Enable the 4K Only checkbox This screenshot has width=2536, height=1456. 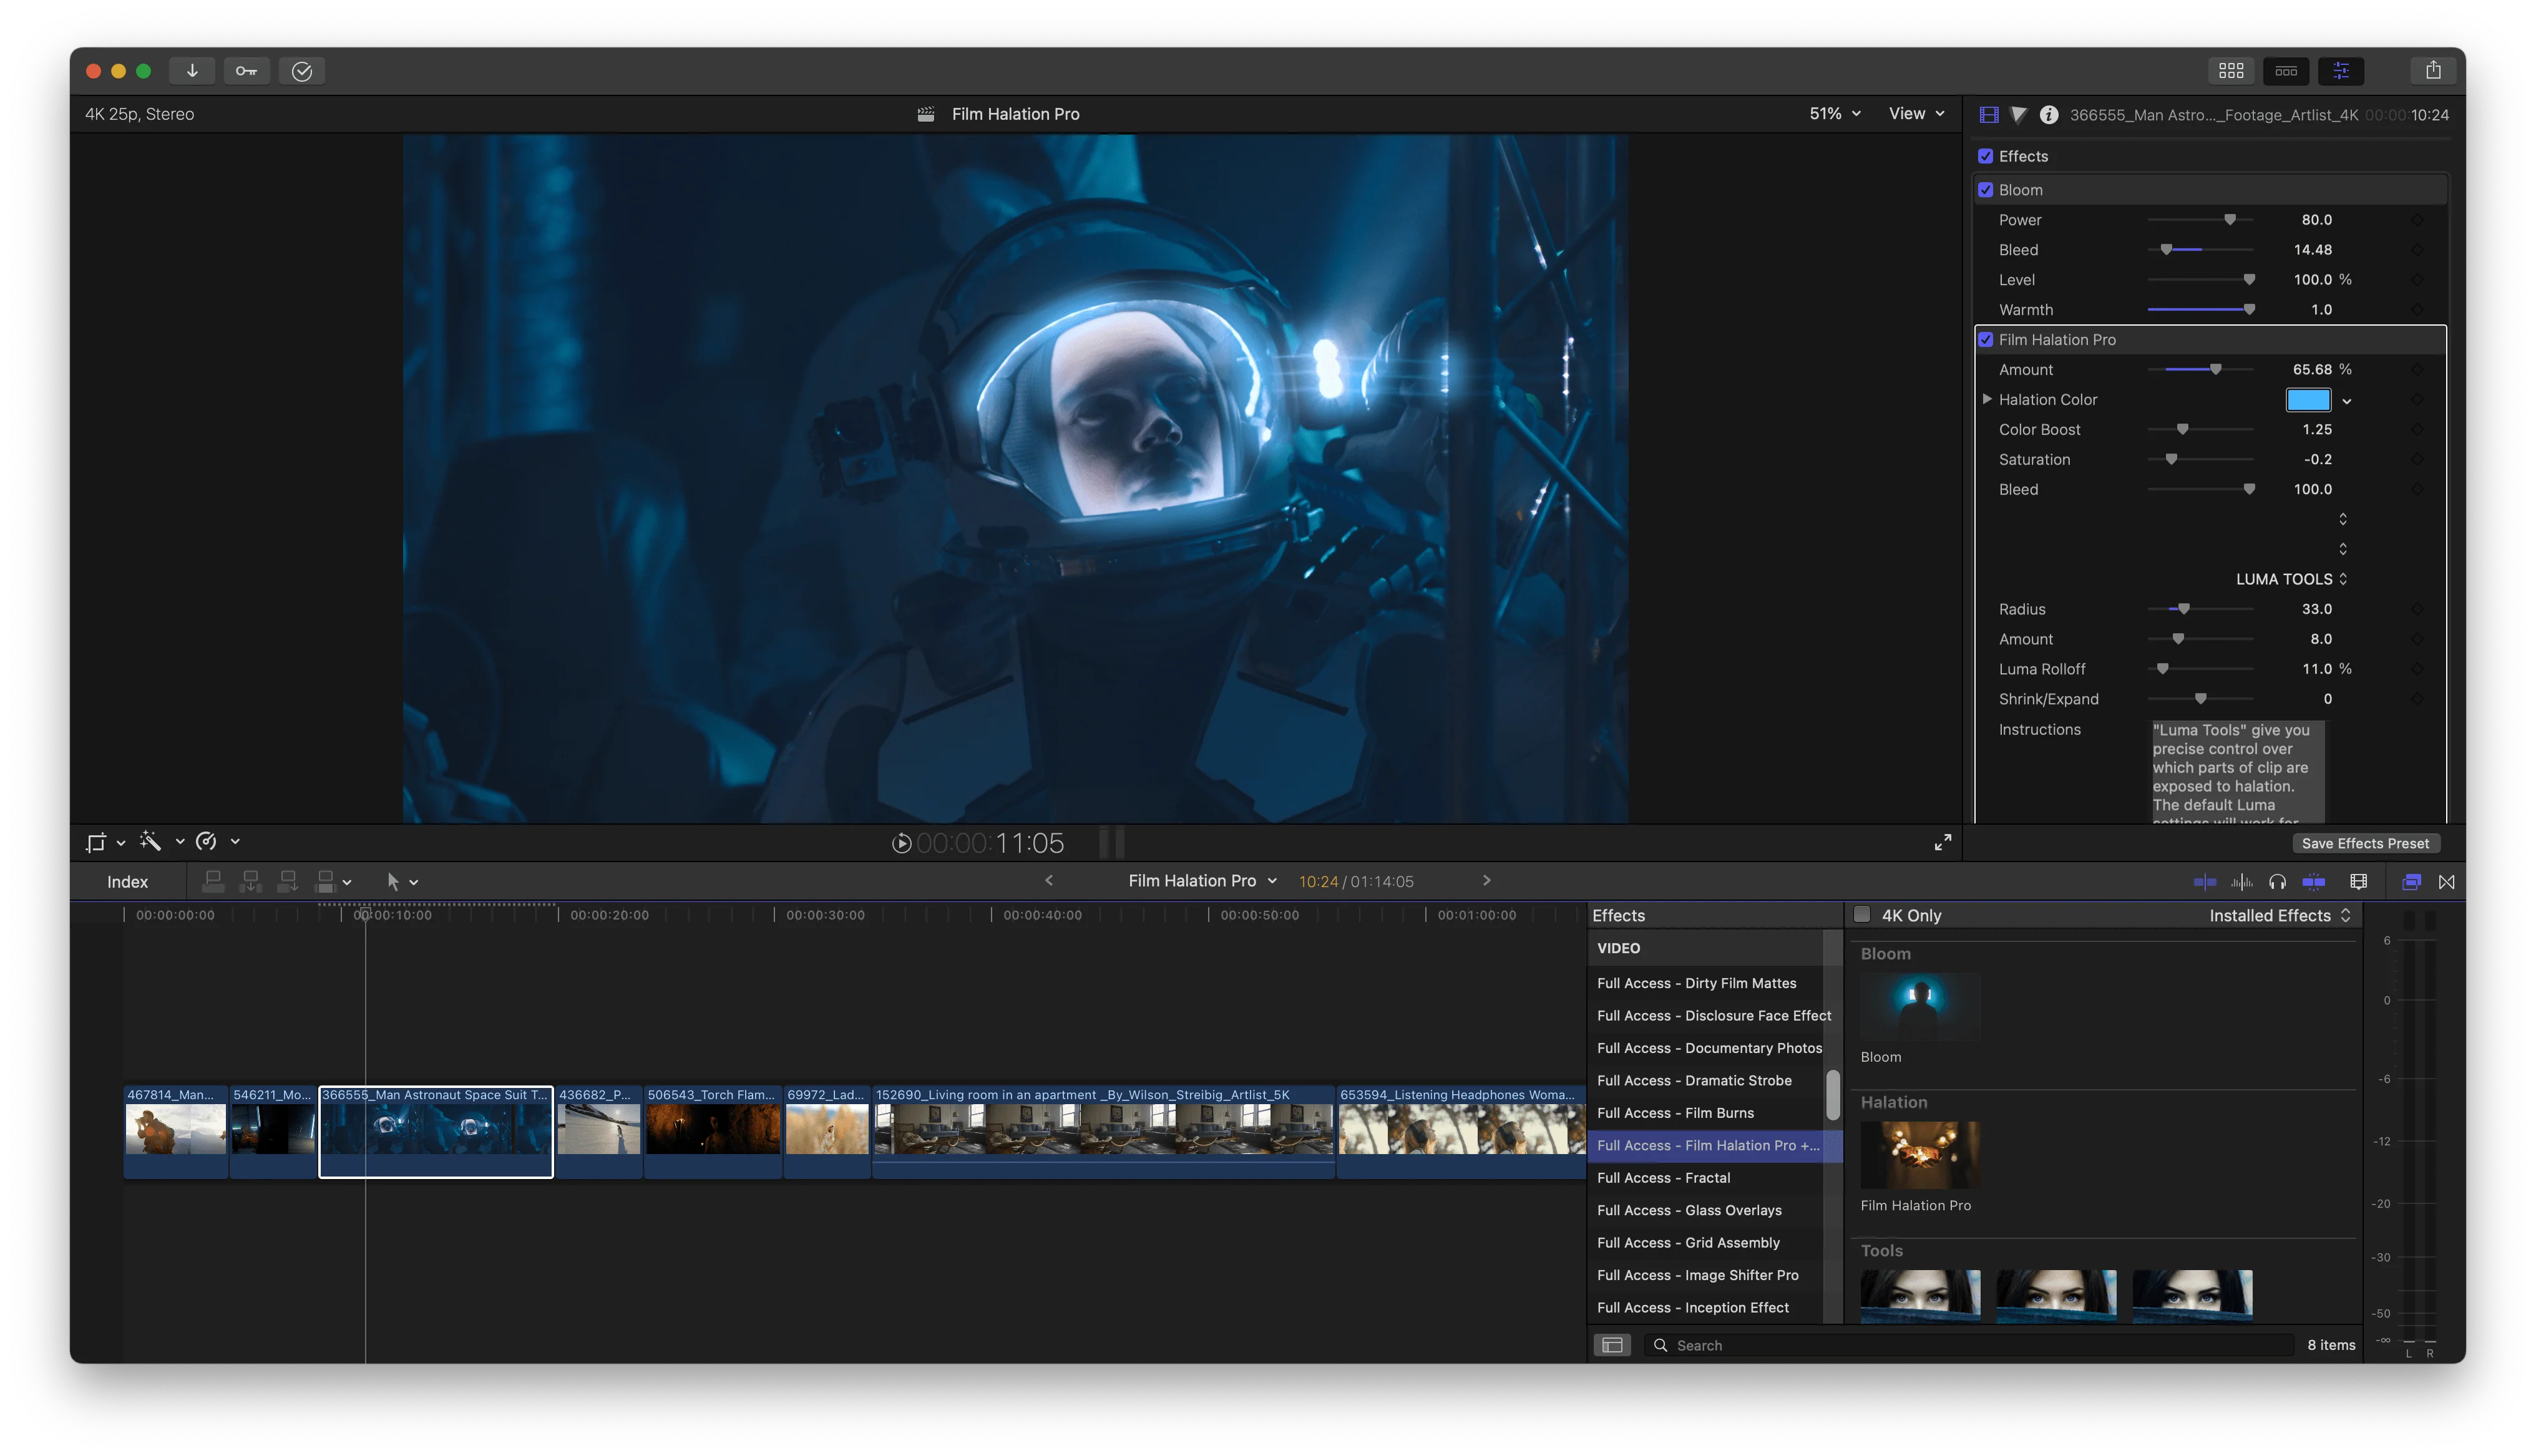point(1862,914)
